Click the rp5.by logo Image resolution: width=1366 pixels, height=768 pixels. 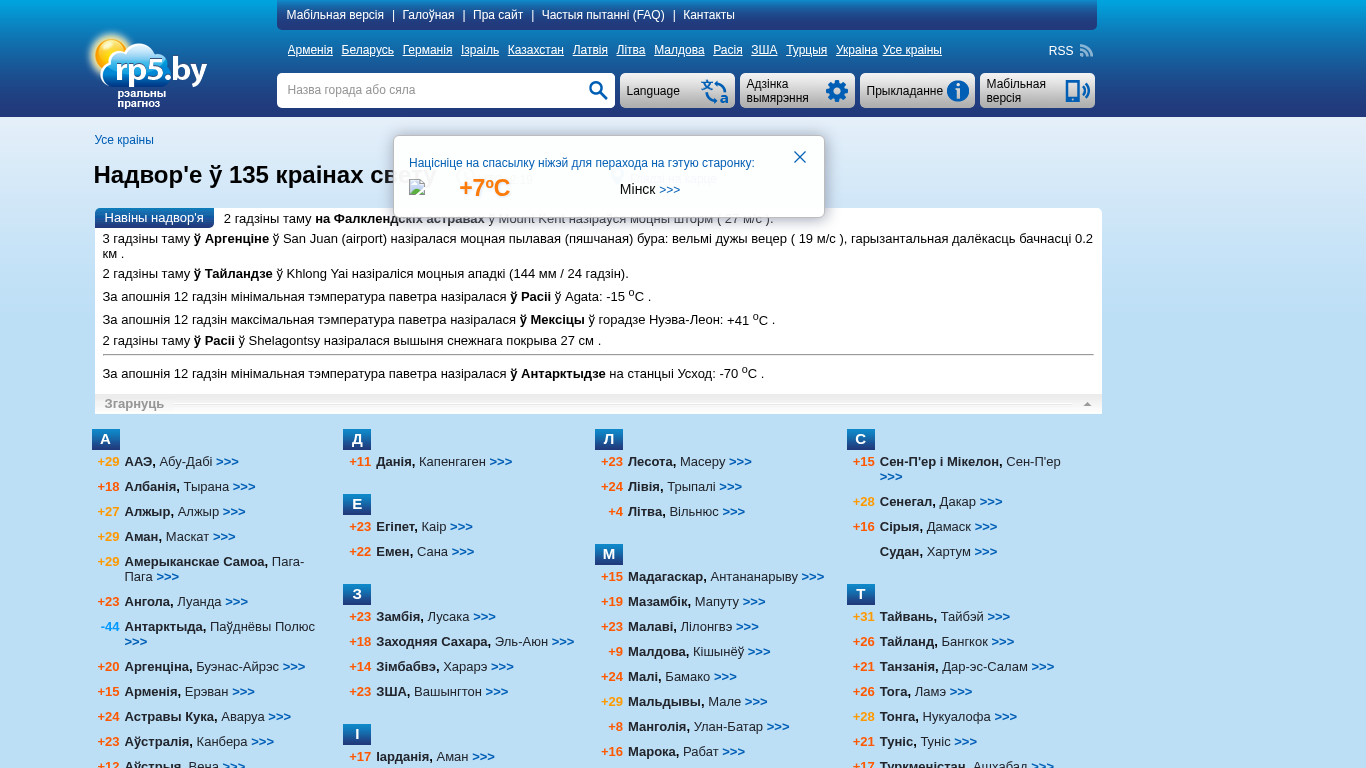point(148,70)
